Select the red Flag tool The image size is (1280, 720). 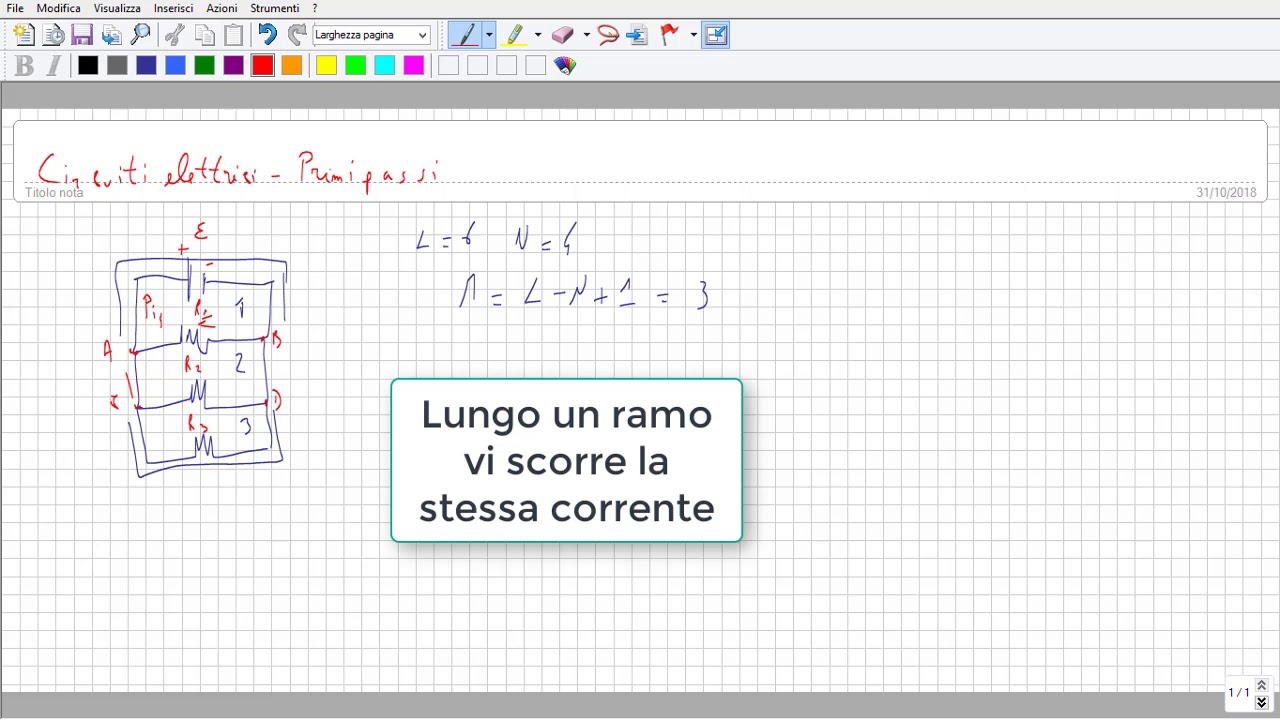670,35
